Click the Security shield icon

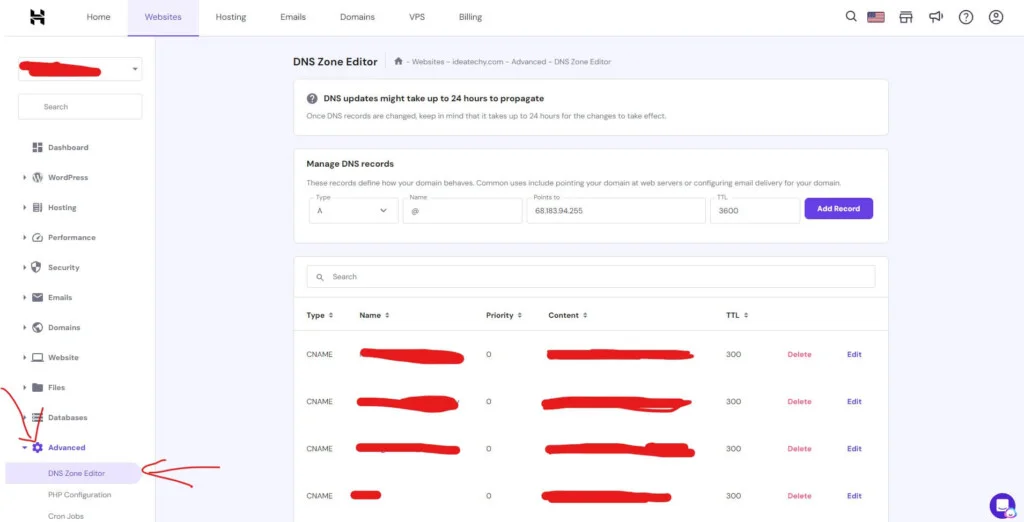(x=37, y=268)
